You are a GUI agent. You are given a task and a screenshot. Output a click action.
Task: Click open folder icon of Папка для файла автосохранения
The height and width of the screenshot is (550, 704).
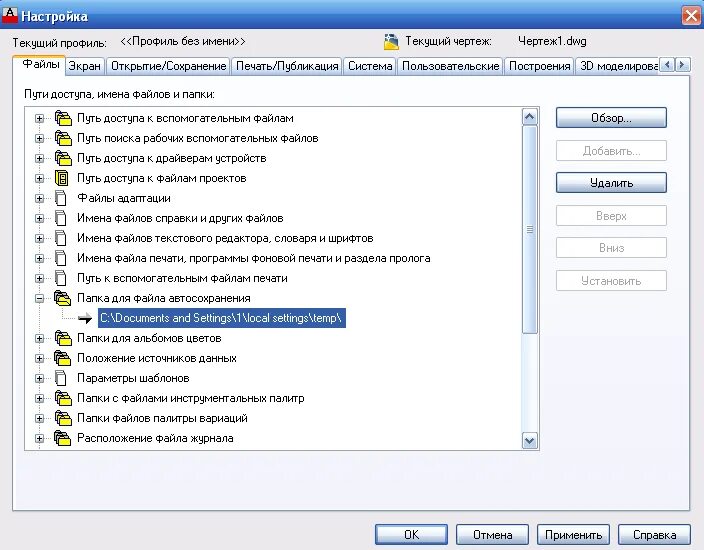coord(63,298)
